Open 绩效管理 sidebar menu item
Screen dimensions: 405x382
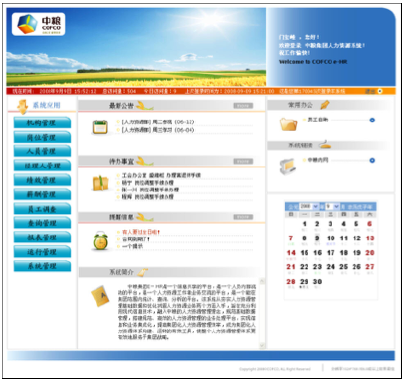coord(42,180)
